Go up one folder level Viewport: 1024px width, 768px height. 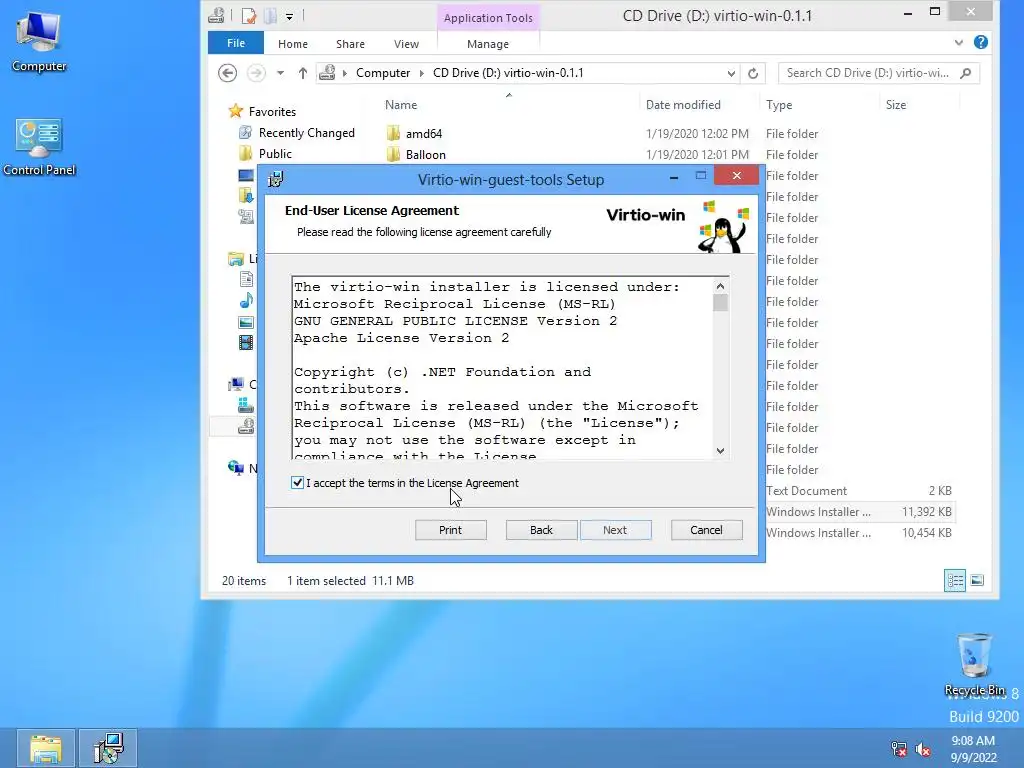[302, 73]
